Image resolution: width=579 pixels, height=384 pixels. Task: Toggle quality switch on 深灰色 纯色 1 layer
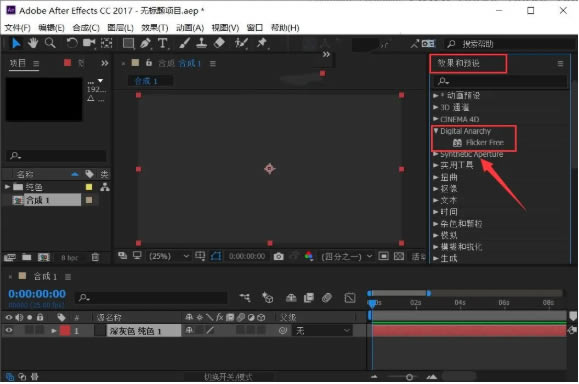pyautogui.click(x=210, y=330)
